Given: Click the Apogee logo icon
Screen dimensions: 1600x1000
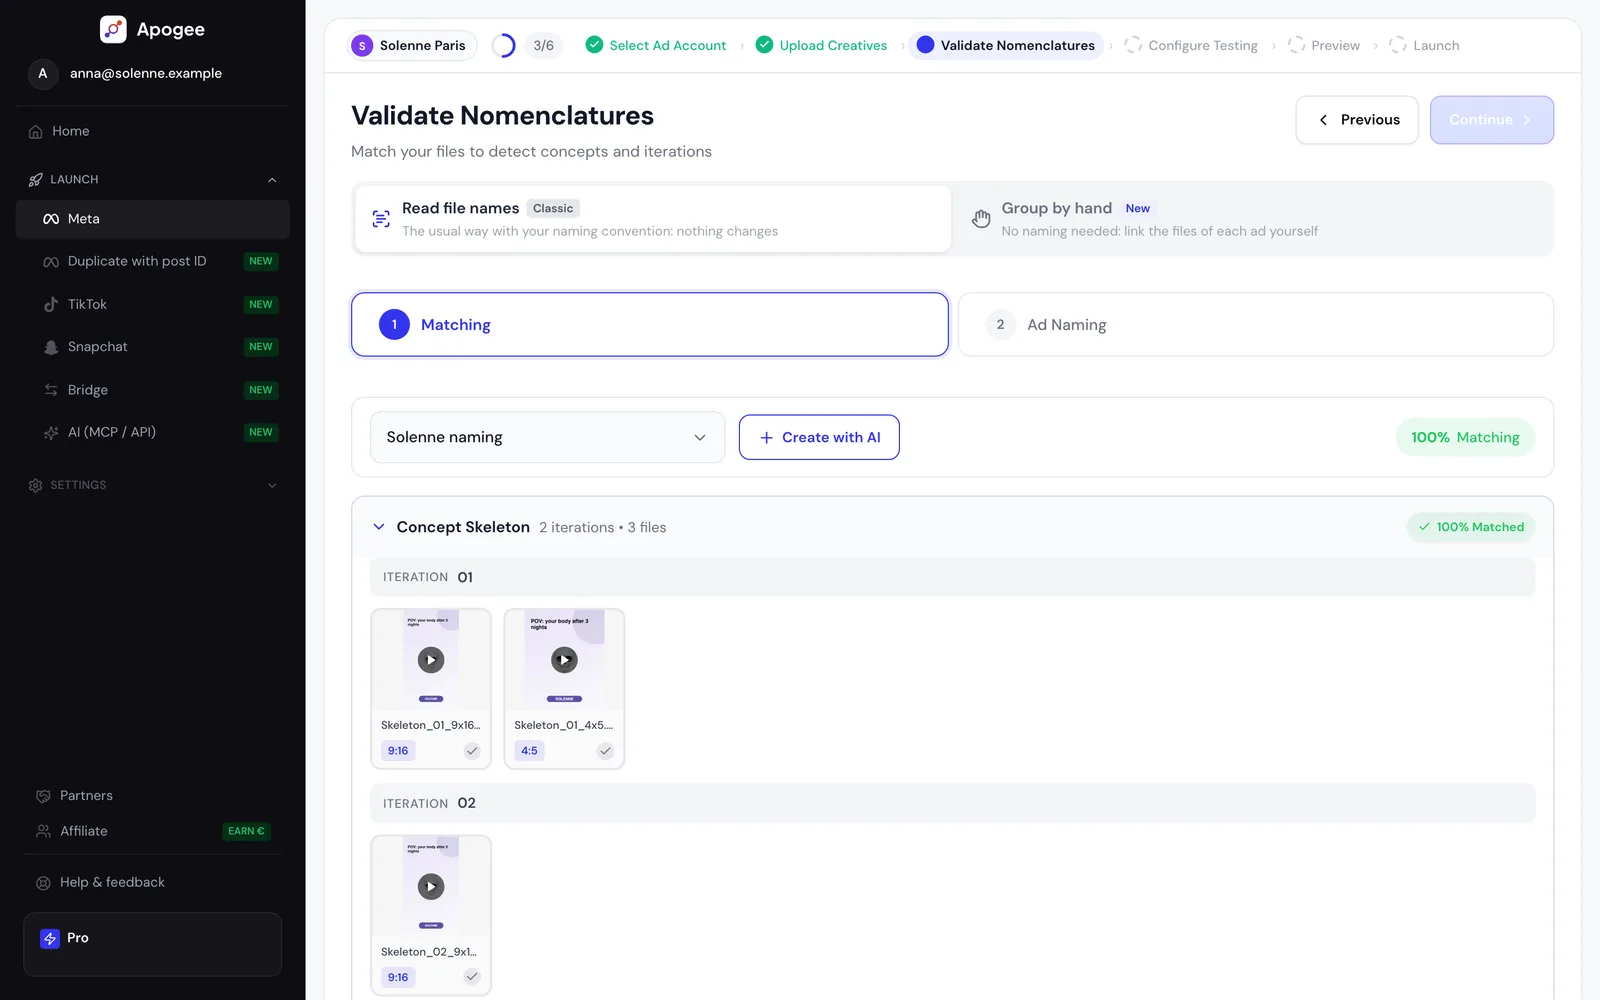Looking at the screenshot, I should (x=113, y=29).
